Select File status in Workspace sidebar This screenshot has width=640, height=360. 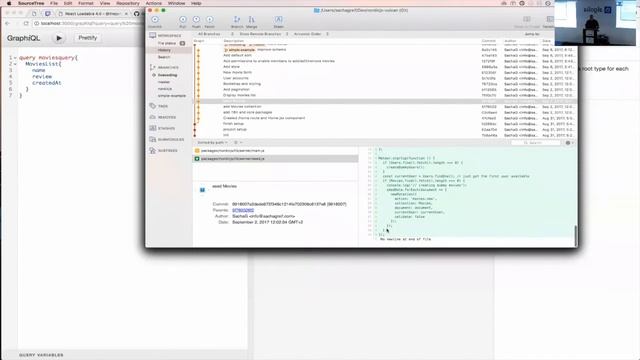[x=167, y=43]
